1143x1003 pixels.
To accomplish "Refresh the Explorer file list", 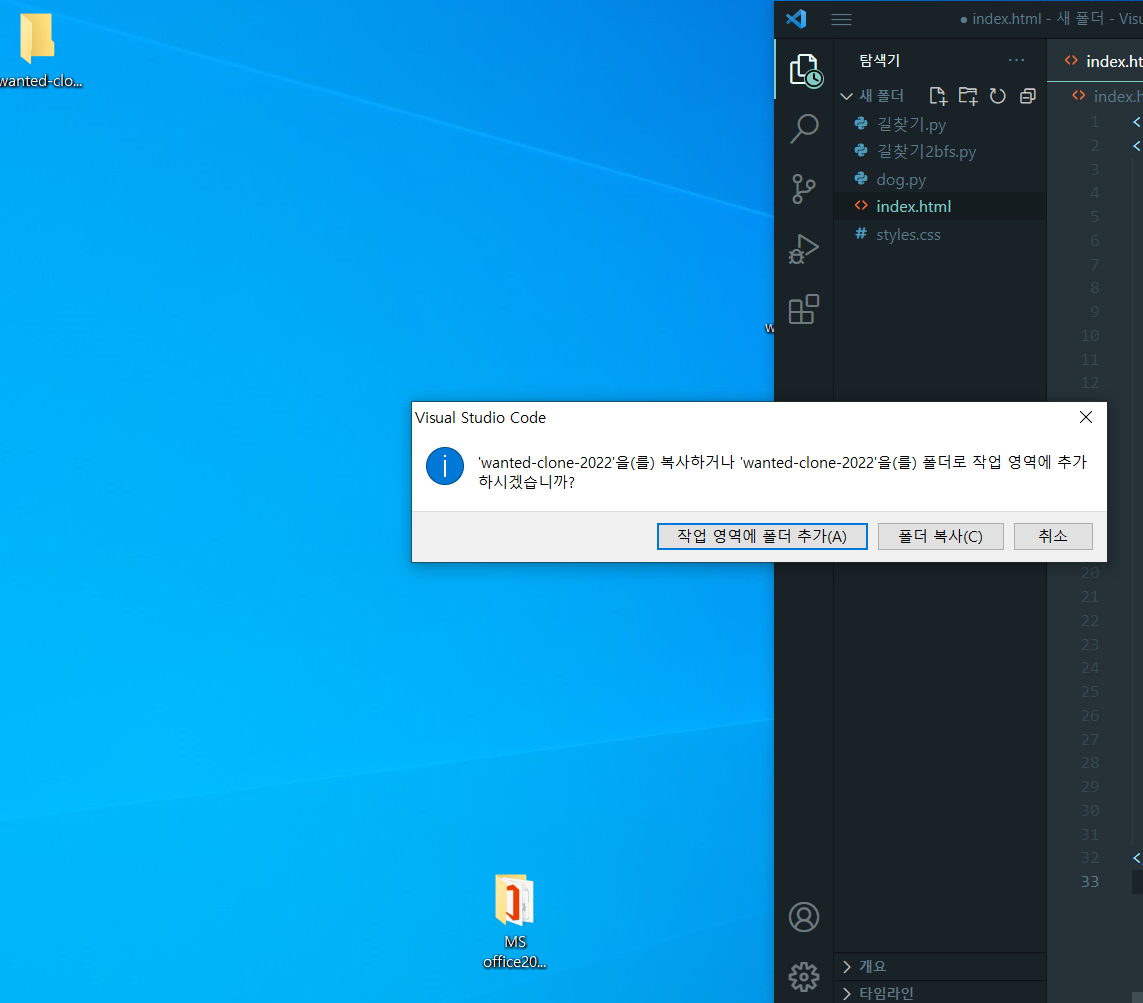I will coord(997,95).
